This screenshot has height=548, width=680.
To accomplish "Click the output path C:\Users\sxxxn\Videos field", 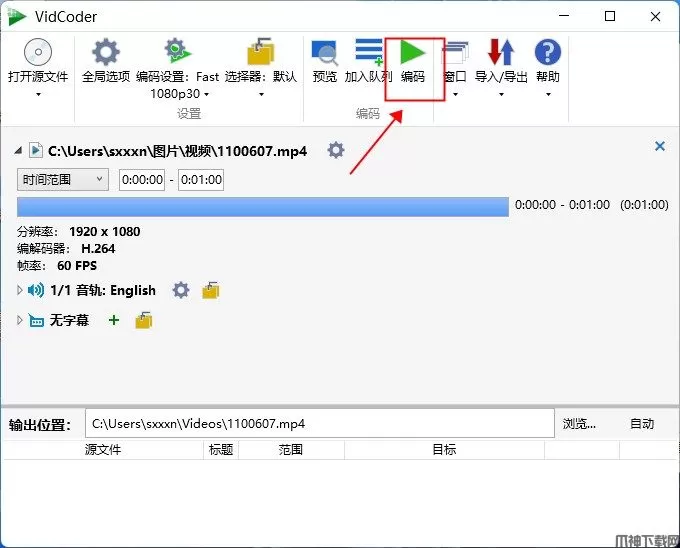I will pos(320,424).
